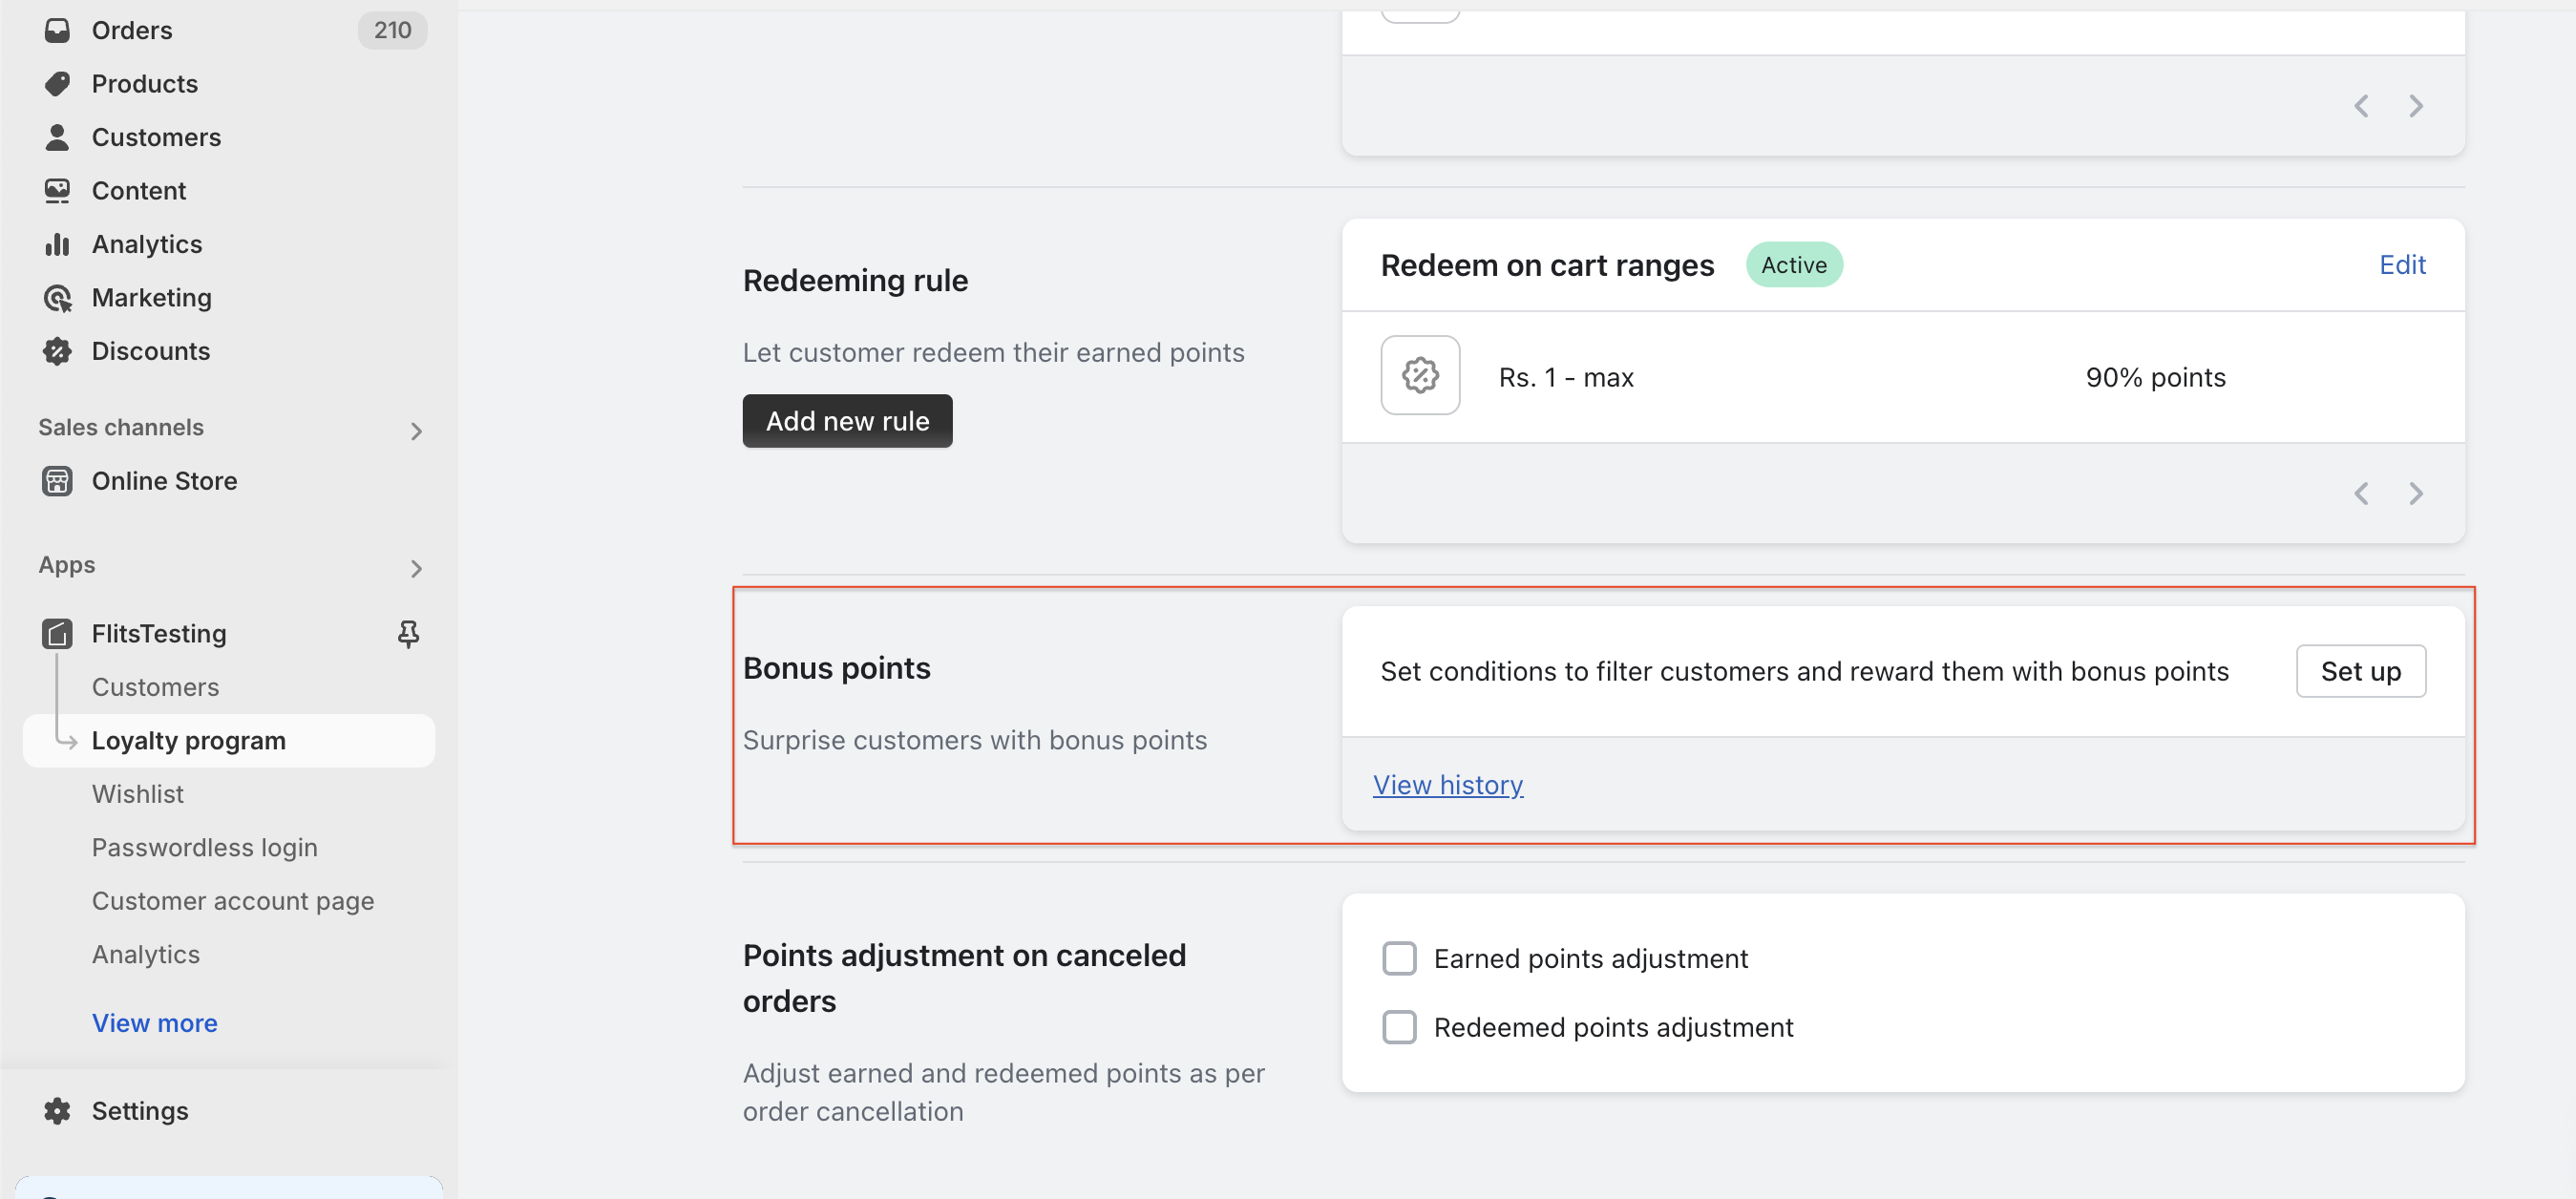Click the discount icon beside Rs. 1 - max
The height and width of the screenshot is (1199, 2576).
coord(1420,376)
